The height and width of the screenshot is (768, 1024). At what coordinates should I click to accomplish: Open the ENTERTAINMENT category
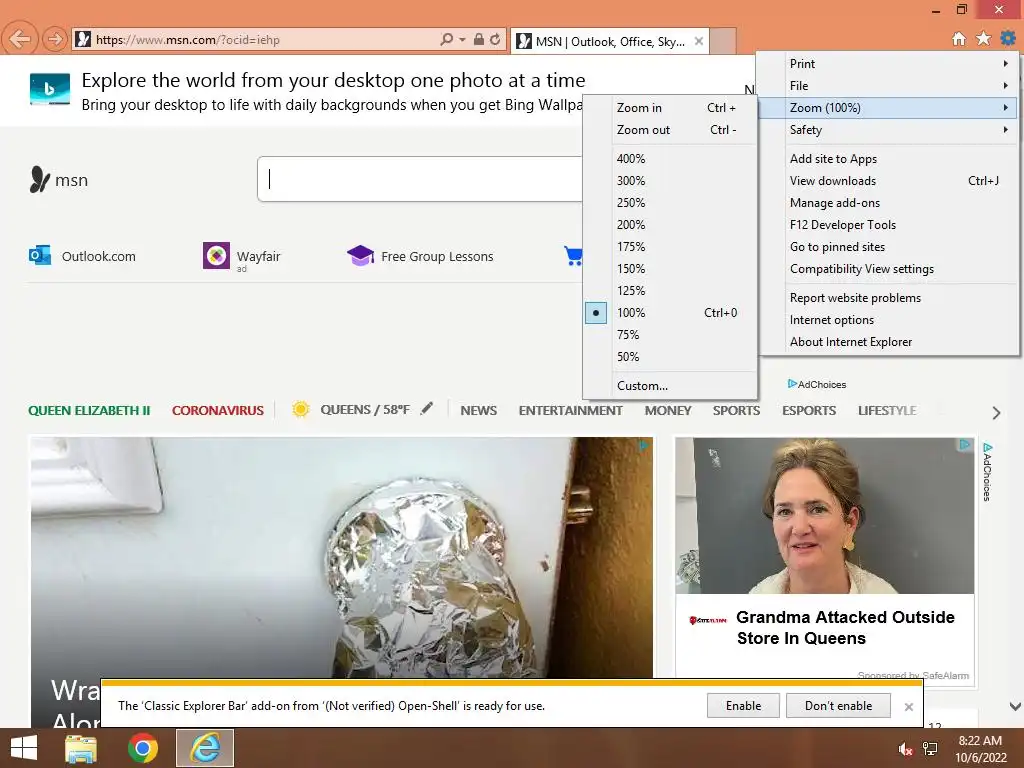[571, 411]
